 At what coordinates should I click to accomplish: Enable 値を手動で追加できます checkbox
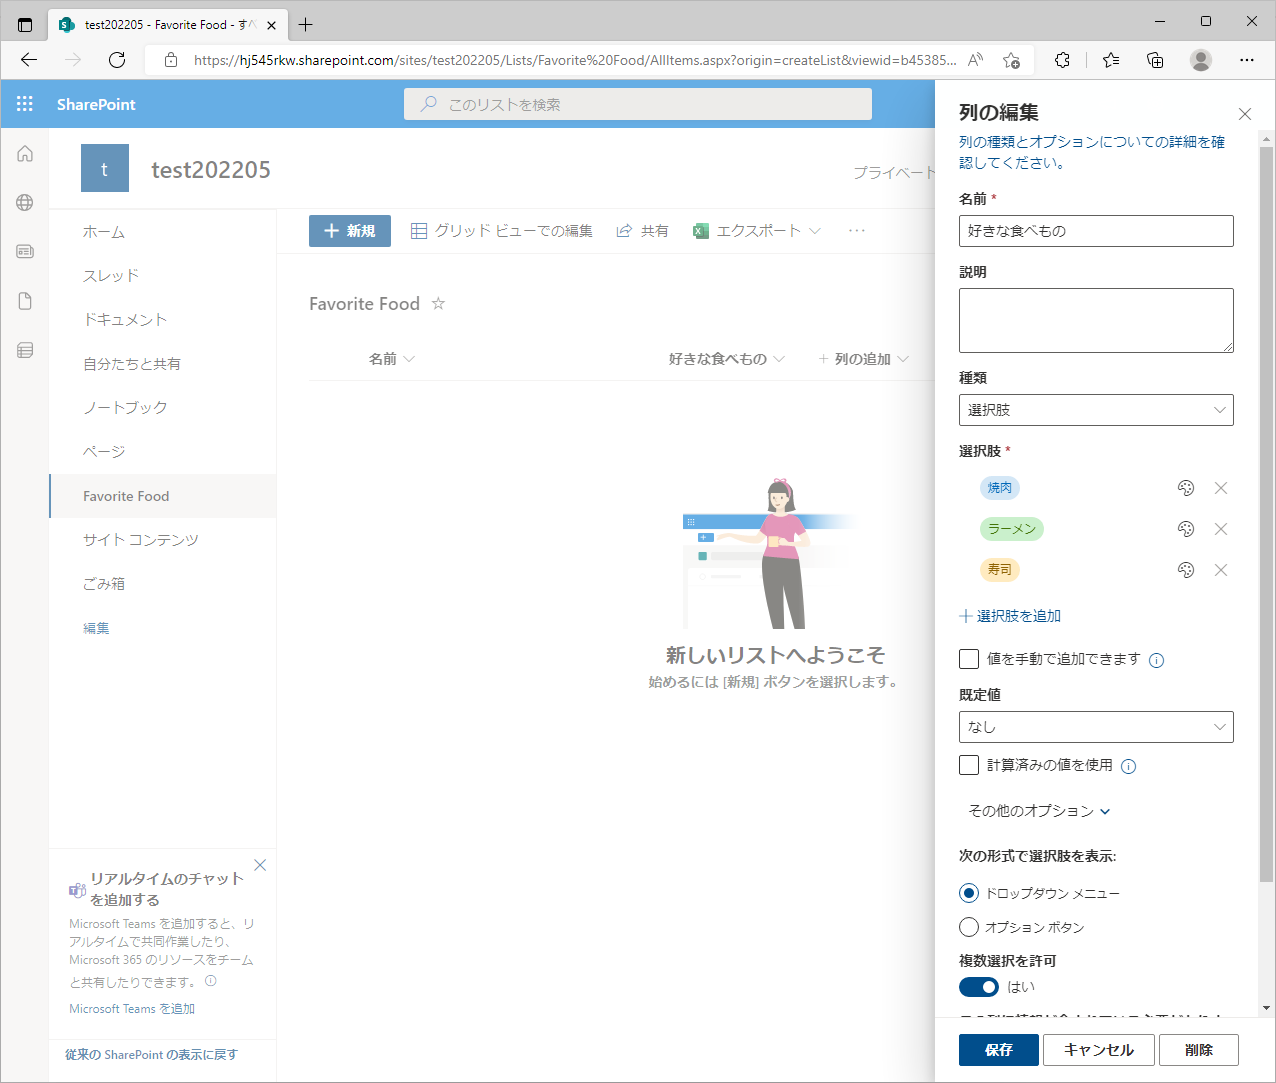tap(969, 659)
